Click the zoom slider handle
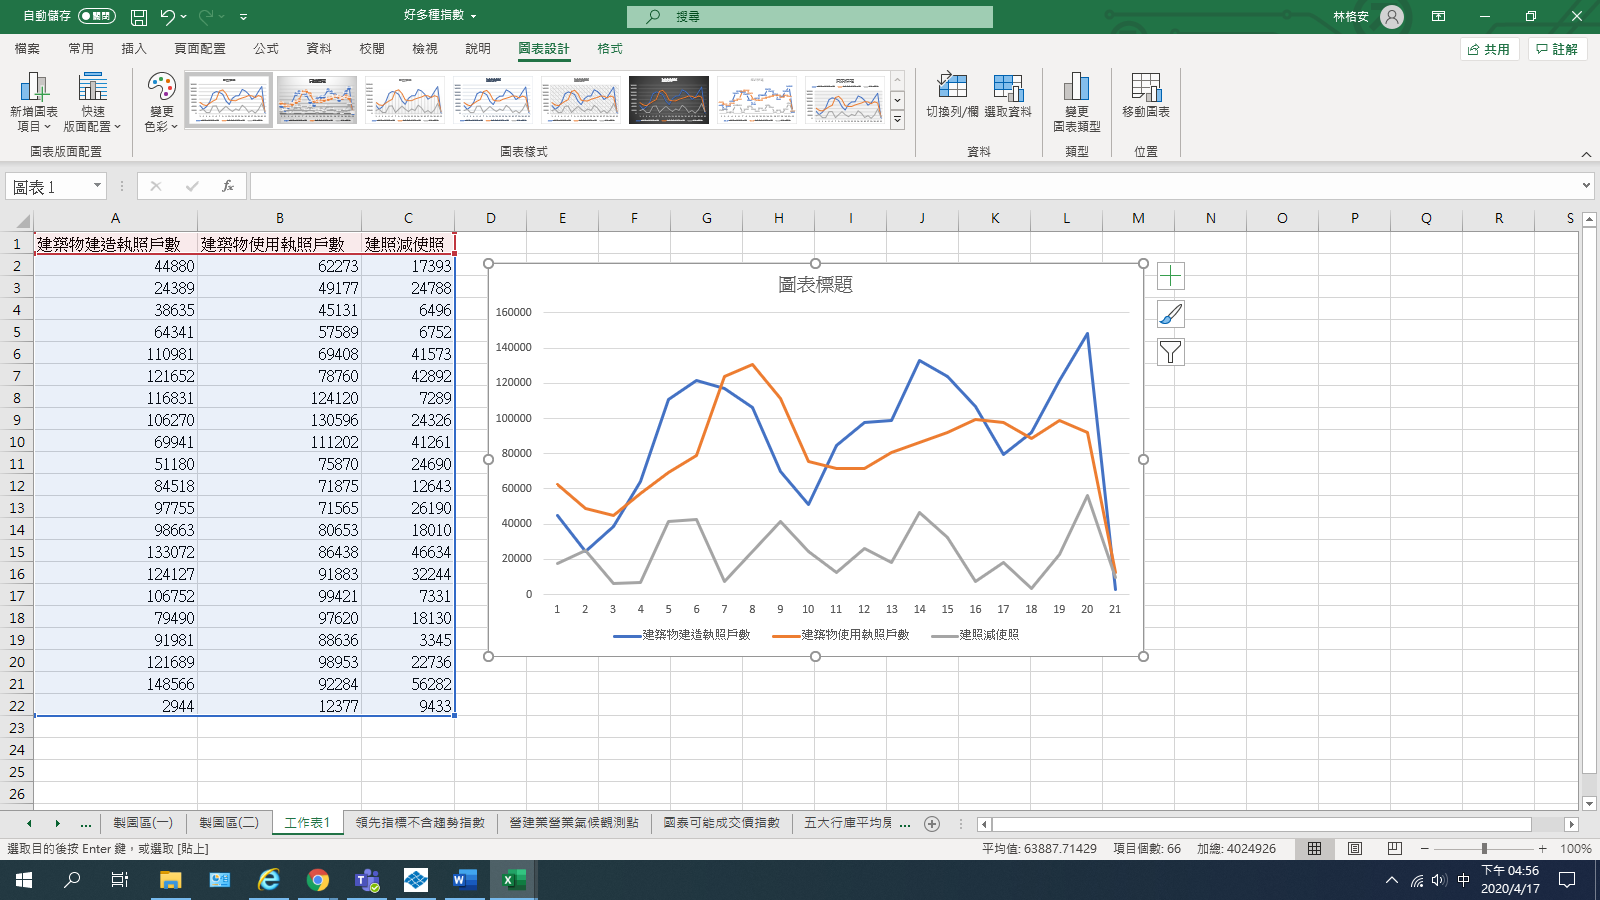The height and width of the screenshot is (900, 1600). (1484, 849)
